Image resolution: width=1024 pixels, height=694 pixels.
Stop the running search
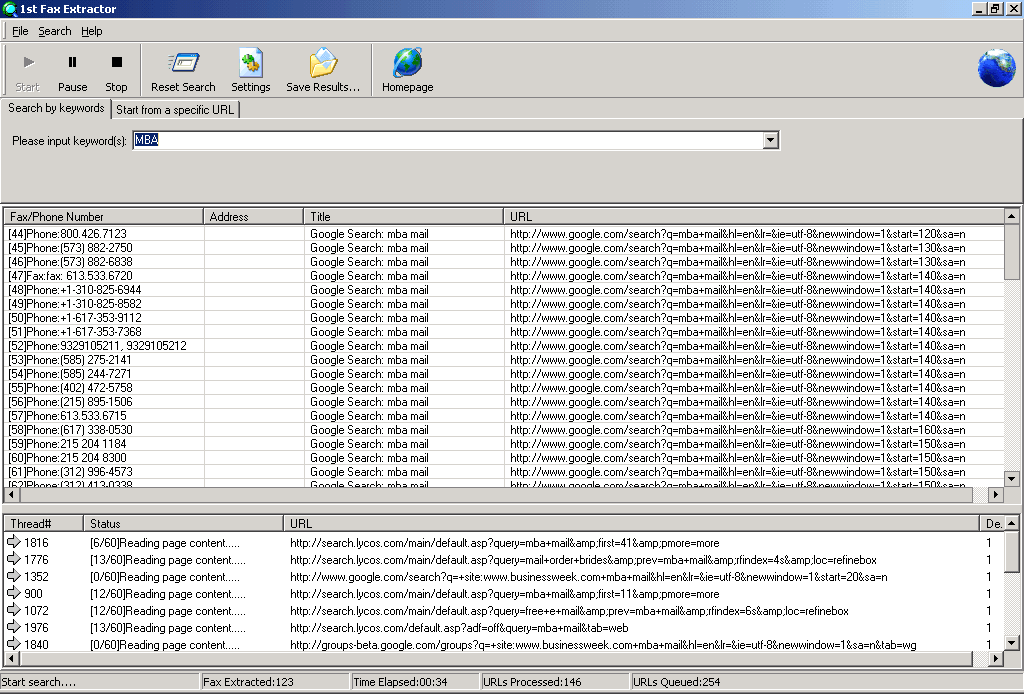point(116,64)
